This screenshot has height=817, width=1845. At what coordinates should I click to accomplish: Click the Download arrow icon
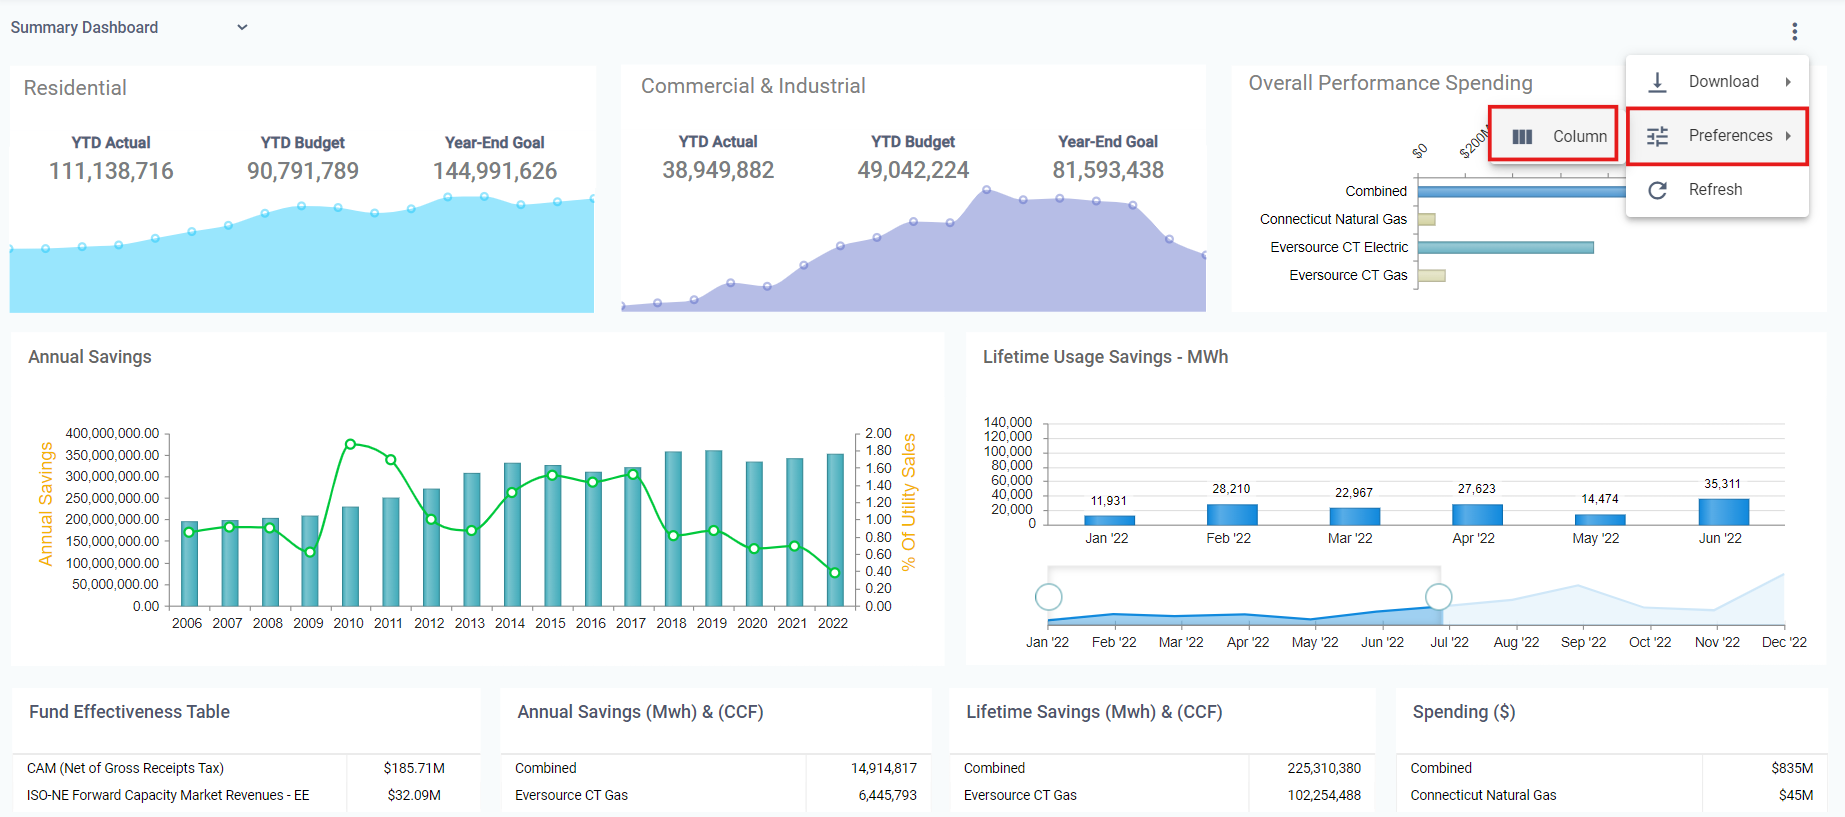(1657, 82)
